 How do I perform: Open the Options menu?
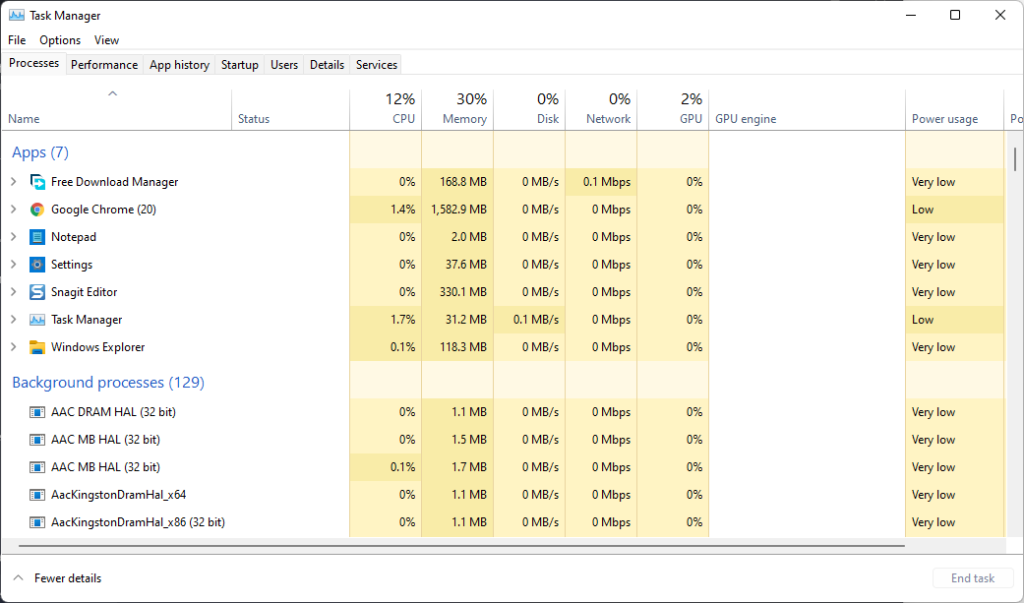click(60, 40)
